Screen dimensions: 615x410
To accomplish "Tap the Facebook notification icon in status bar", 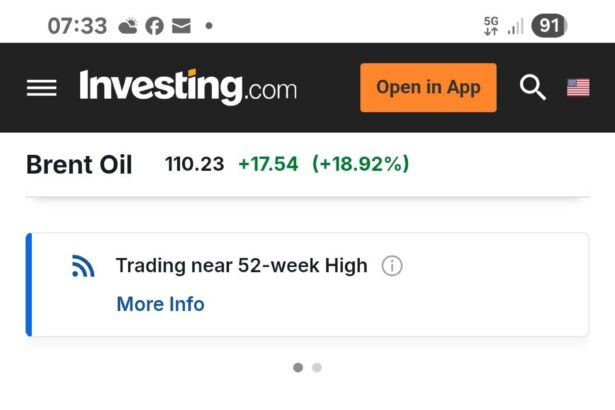I will 154,27.
